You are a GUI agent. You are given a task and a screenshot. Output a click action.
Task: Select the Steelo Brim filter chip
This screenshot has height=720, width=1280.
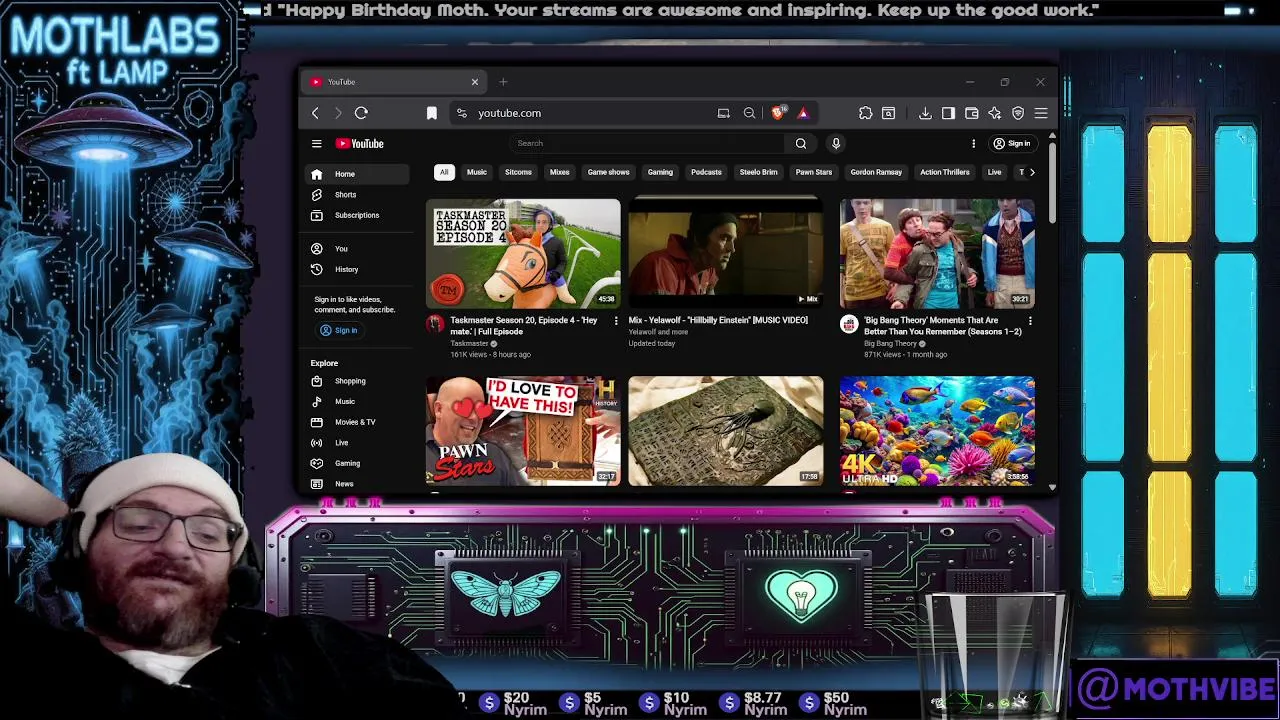coord(758,172)
